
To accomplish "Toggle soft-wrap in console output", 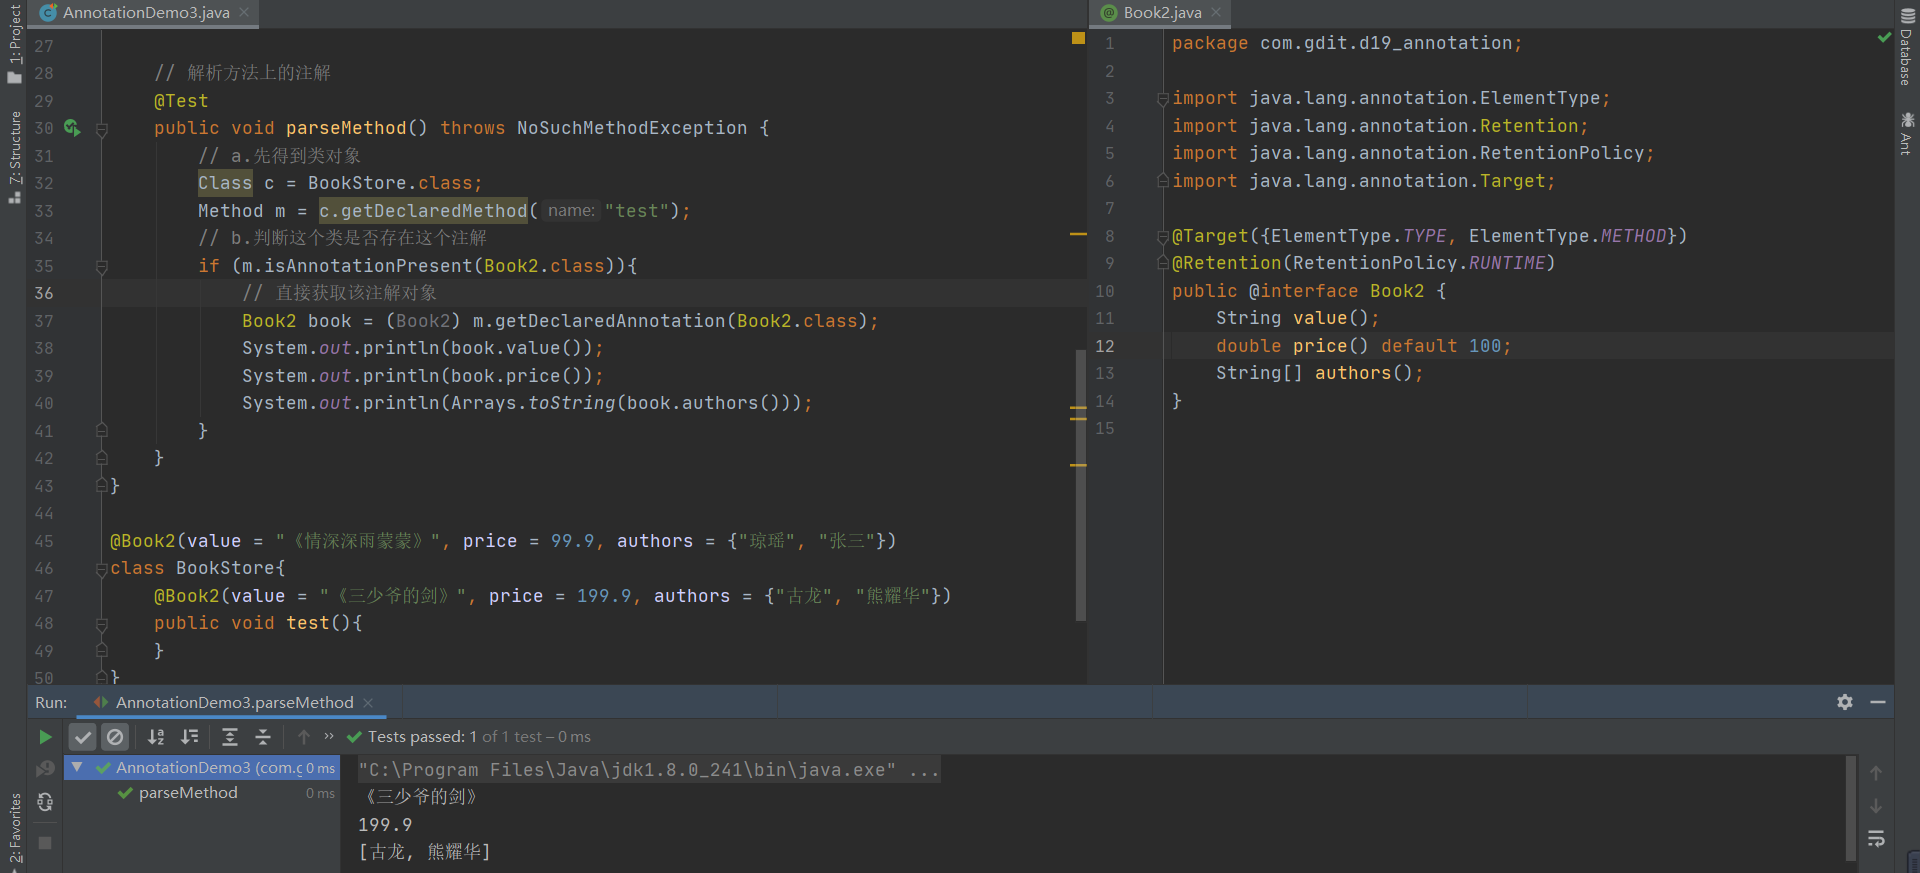I will (x=1876, y=839).
